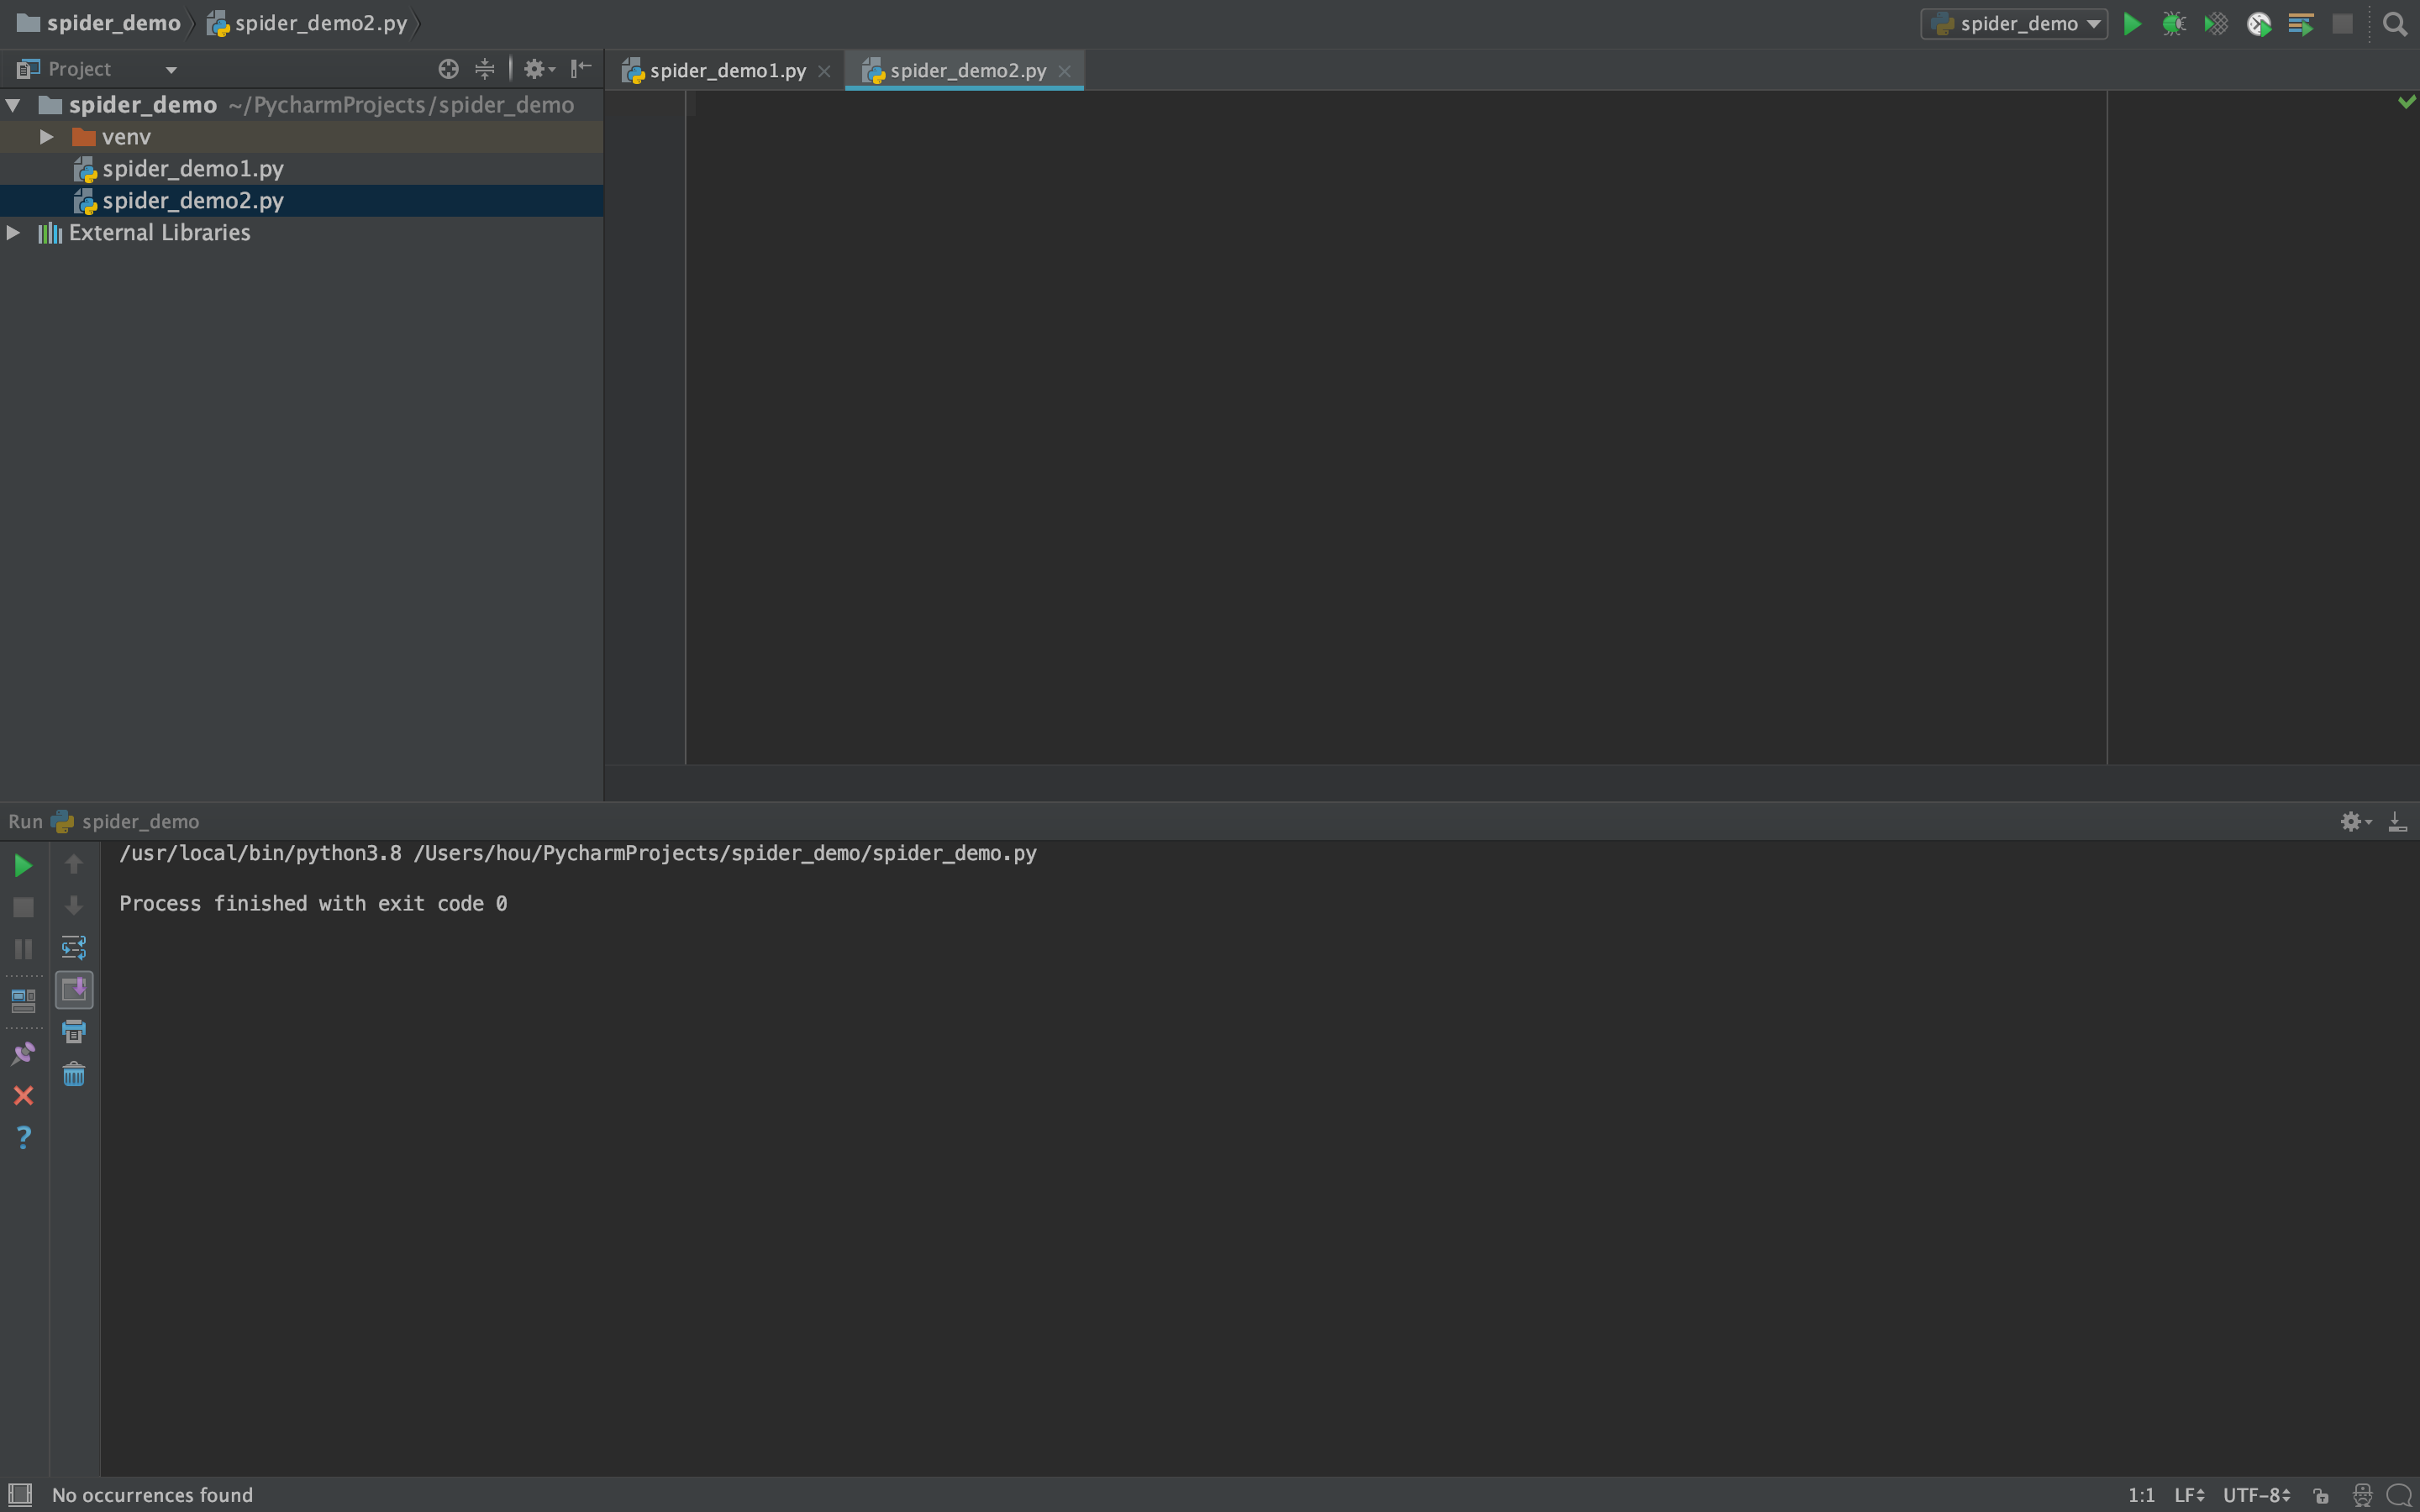The image size is (2420, 1512).
Task: Expand the venv folder
Action: point(46,137)
